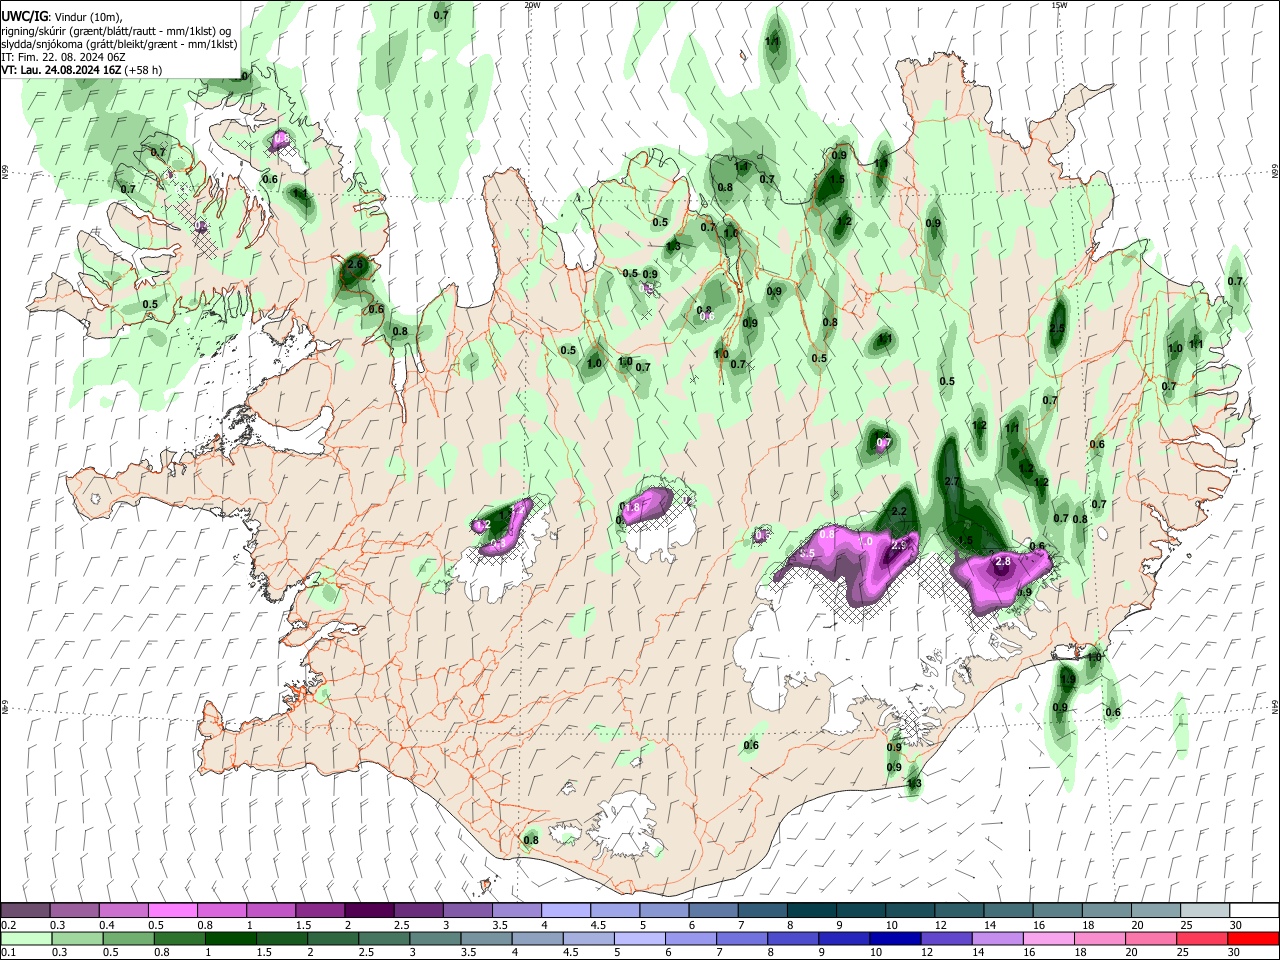Click the bright pink 0.5 snow legend swatch
This screenshot has height=960, width=1280.
pos(172,911)
